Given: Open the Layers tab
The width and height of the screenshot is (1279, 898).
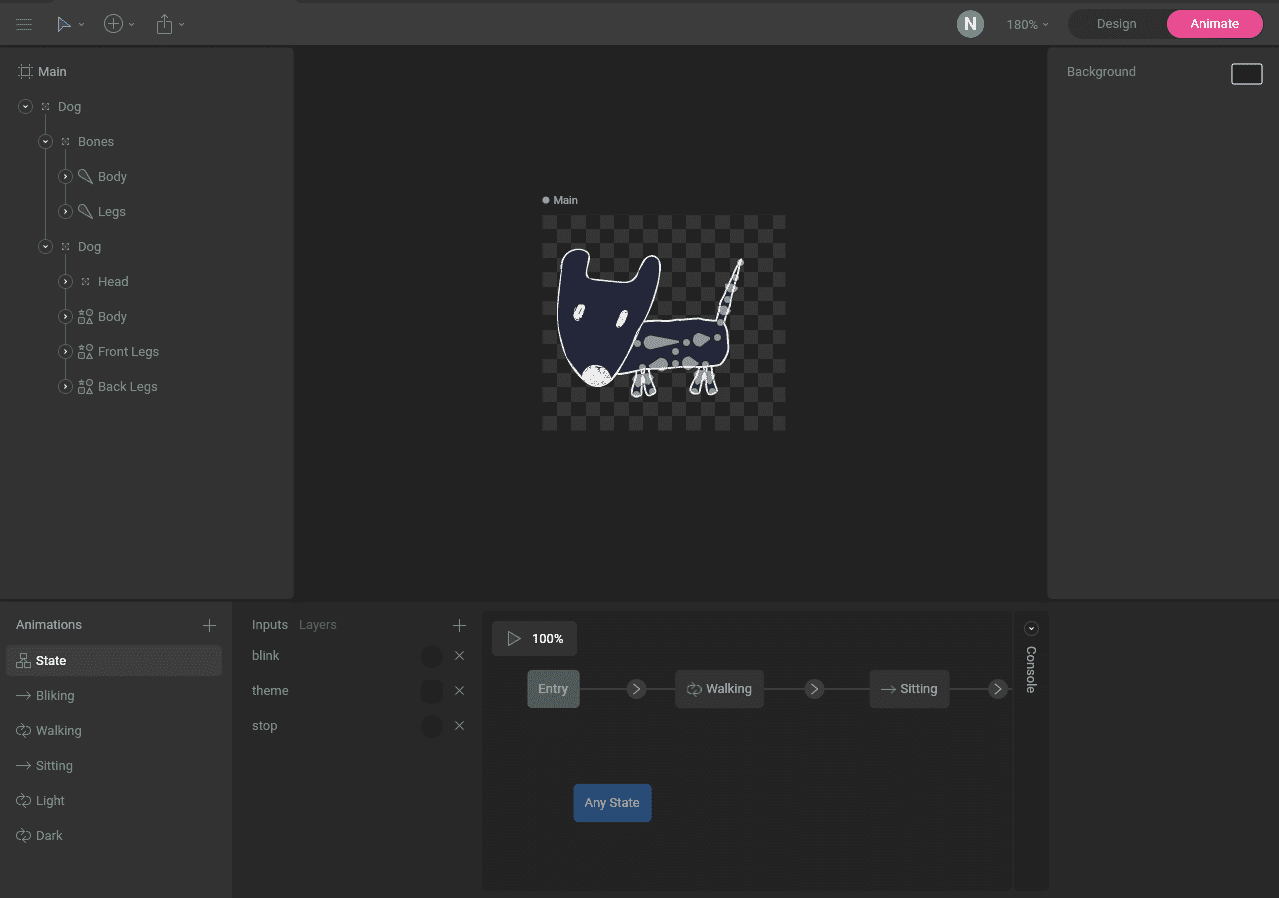Looking at the screenshot, I should tap(318, 625).
